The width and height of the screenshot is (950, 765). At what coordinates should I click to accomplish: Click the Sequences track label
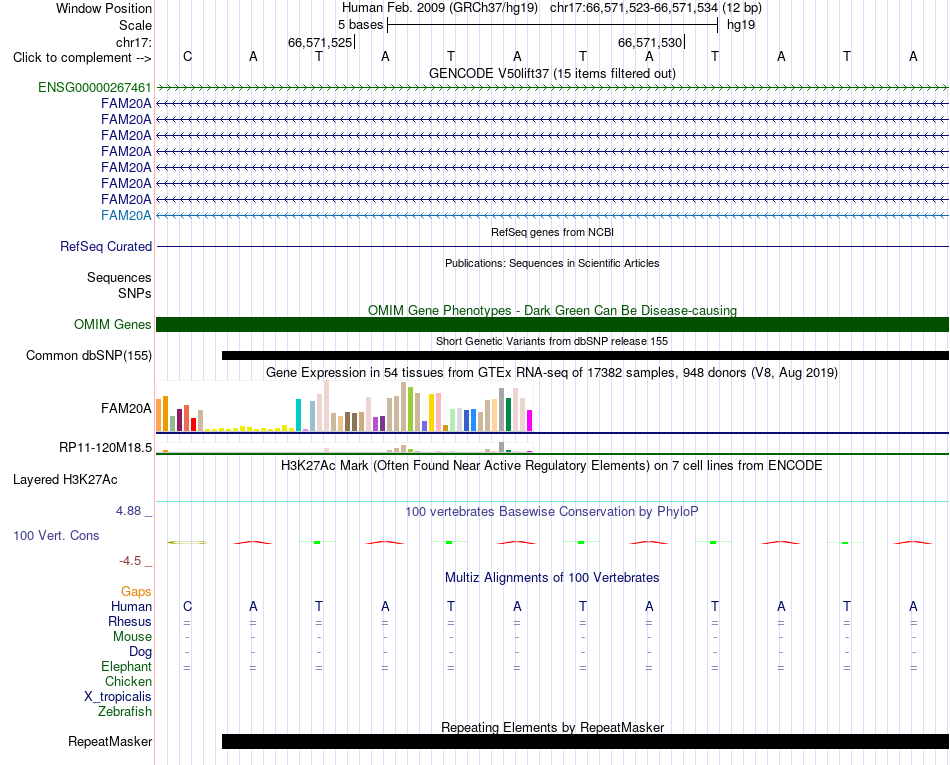pos(119,277)
